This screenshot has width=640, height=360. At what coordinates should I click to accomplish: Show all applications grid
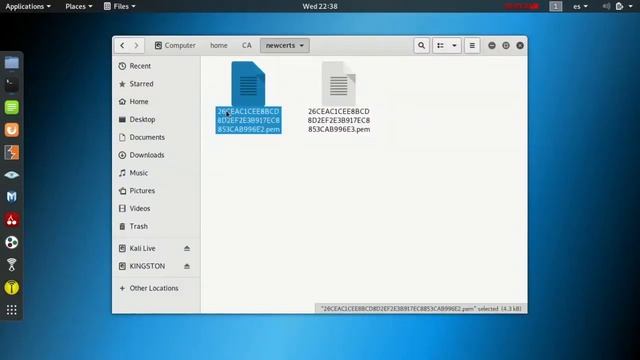pyautogui.click(x=11, y=310)
